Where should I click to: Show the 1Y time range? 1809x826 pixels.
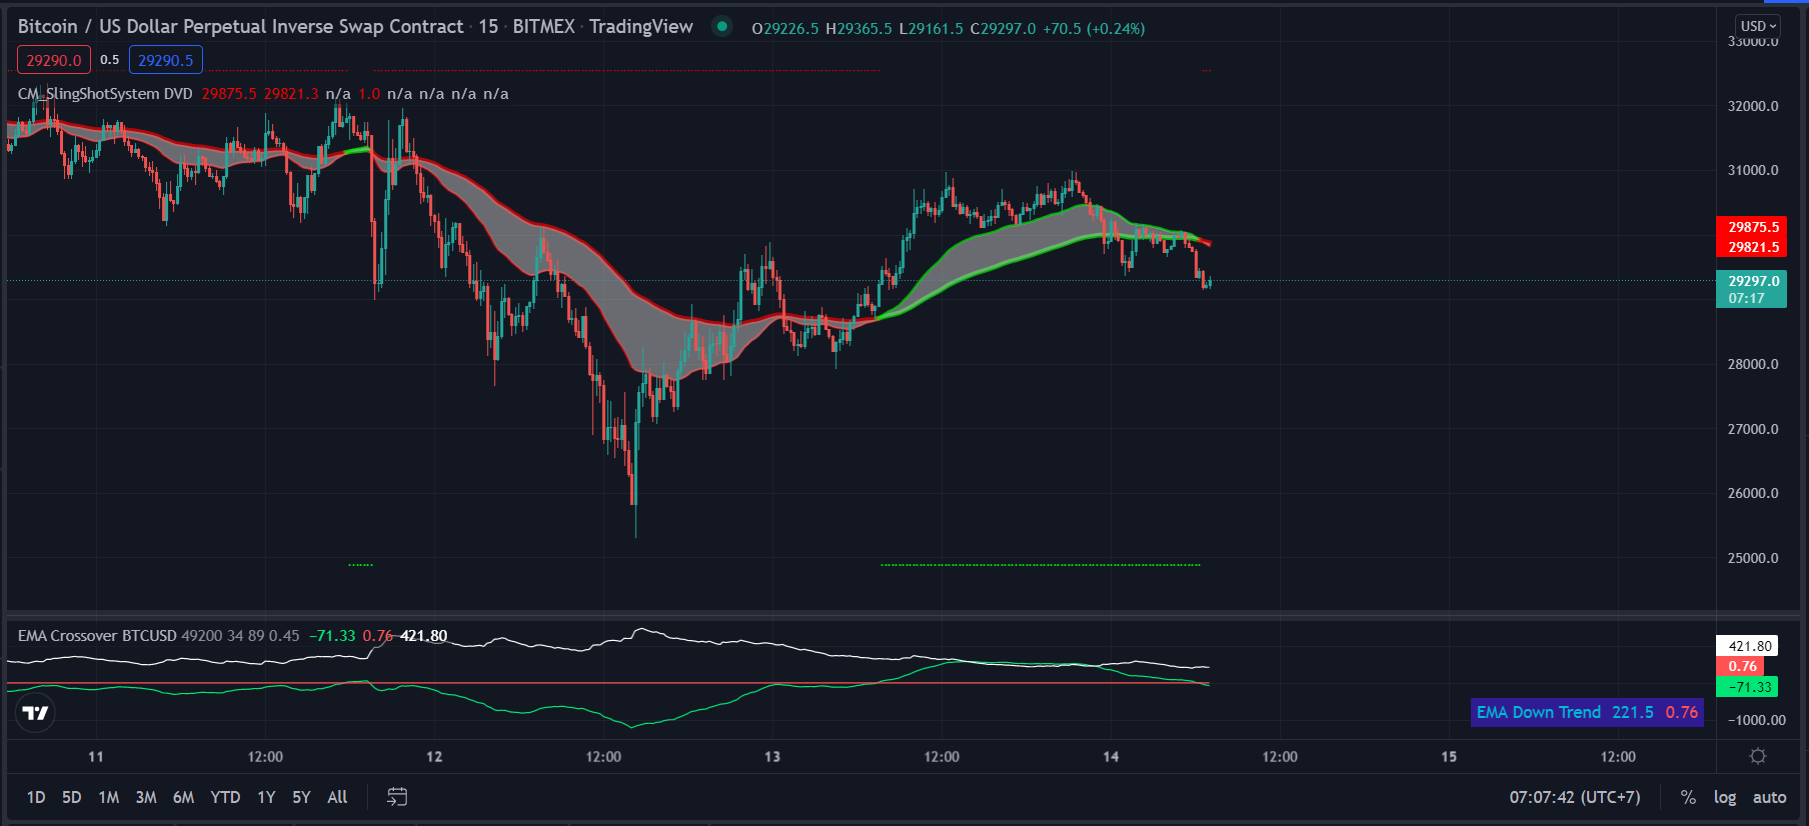click(x=266, y=797)
